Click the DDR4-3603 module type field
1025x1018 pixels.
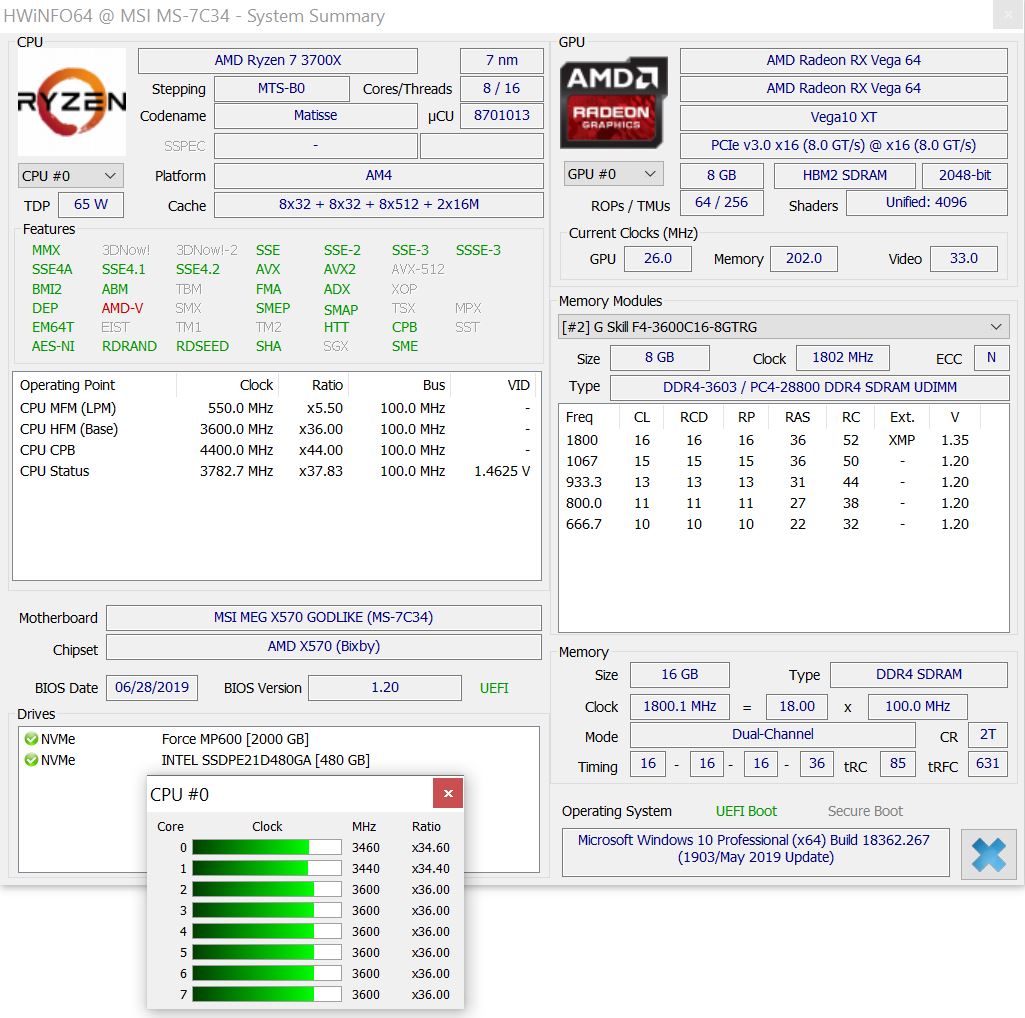tap(809, 387)
